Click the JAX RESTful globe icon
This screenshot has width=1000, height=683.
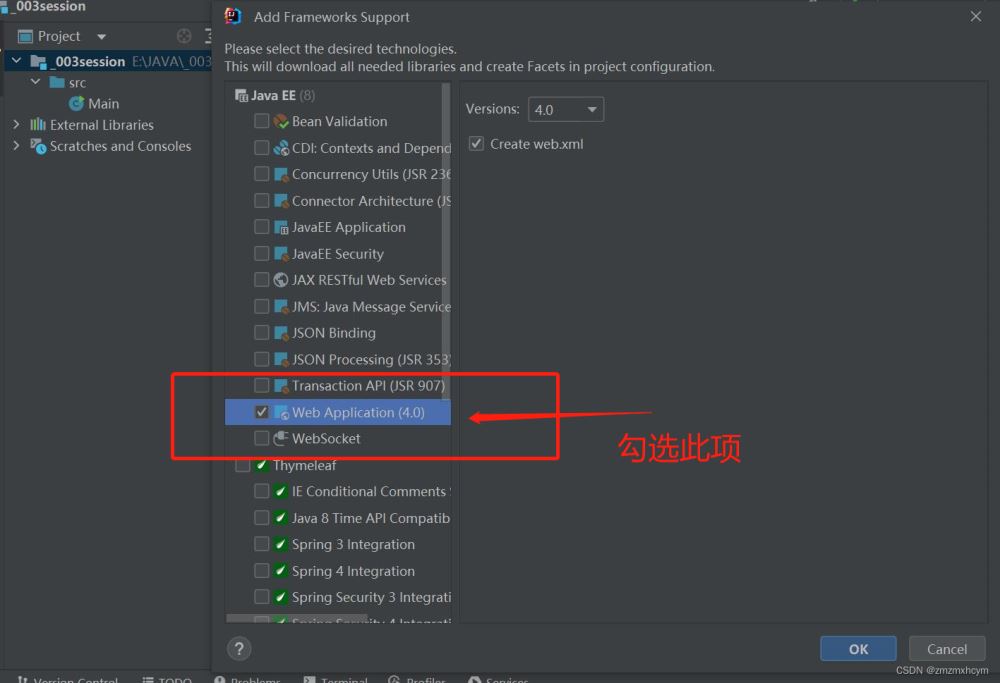coord(281,280)
